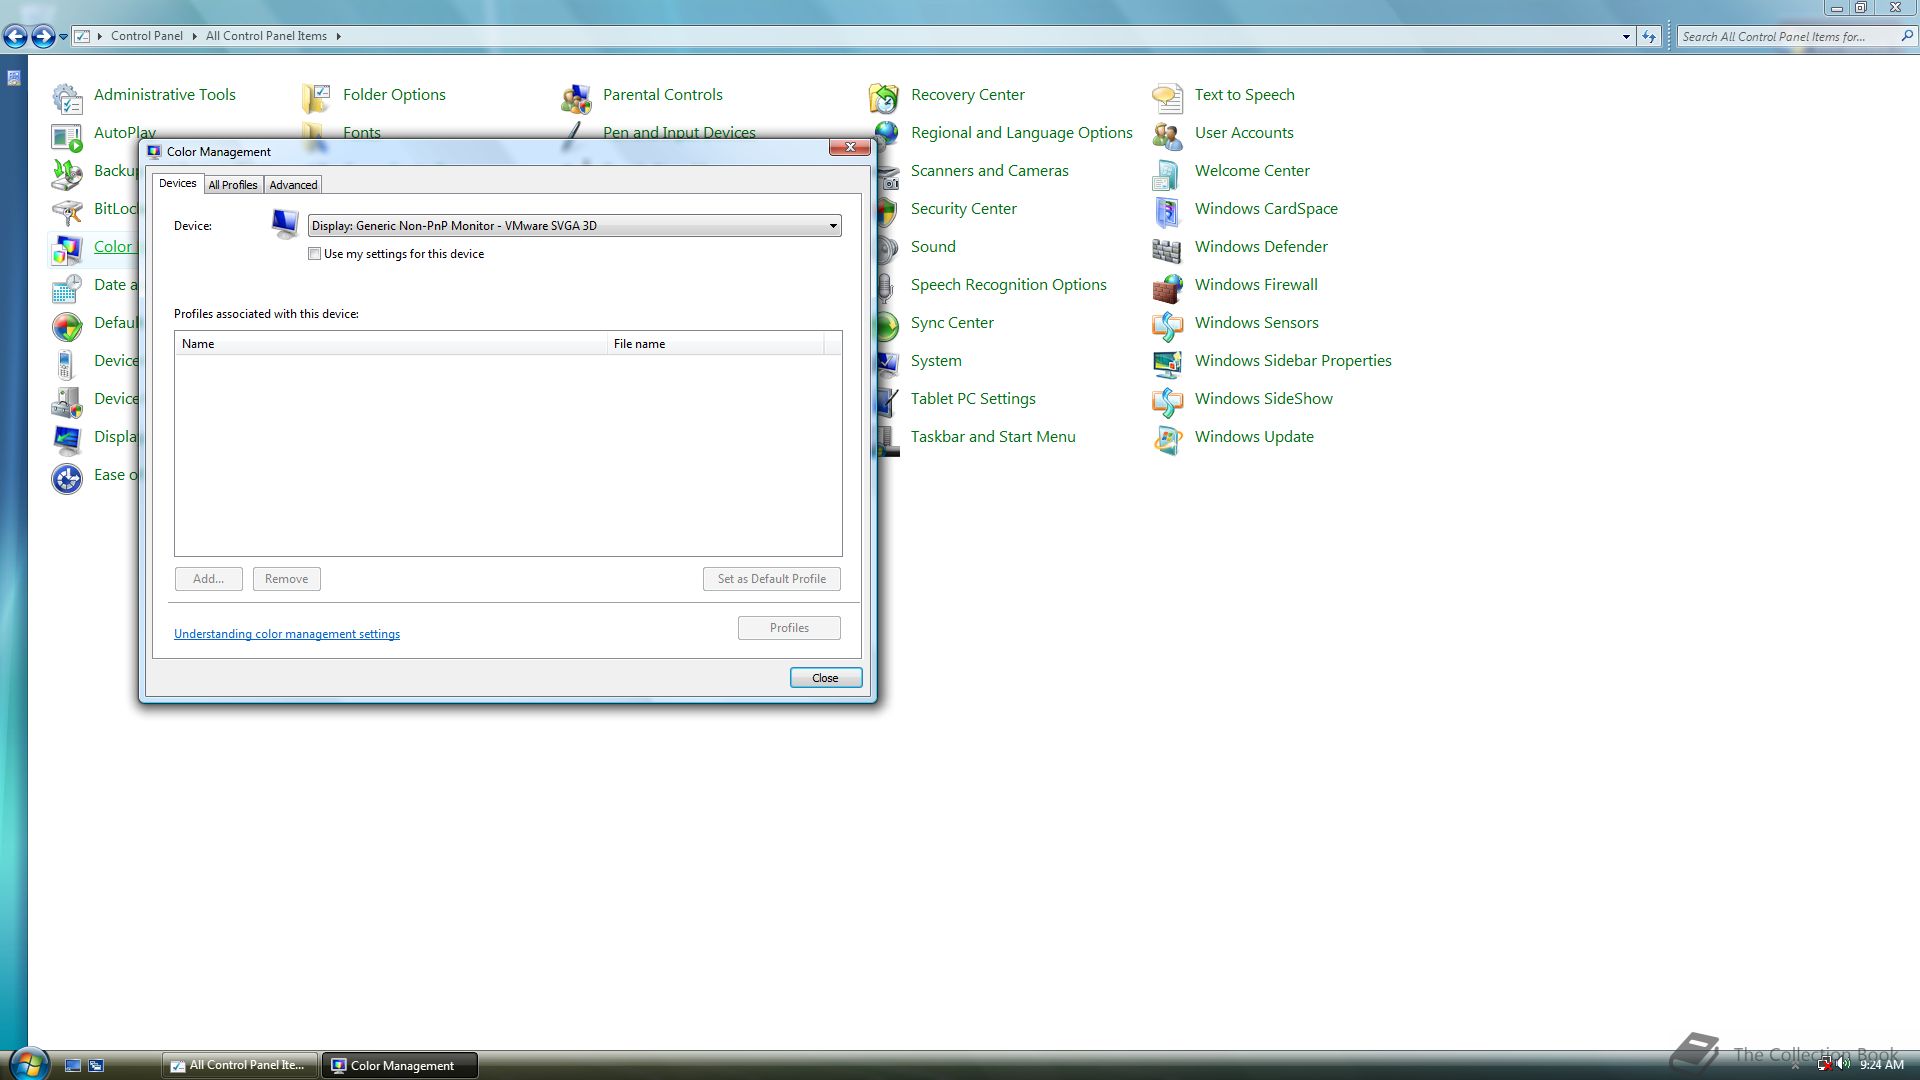Open the Device selection dropdown
Screen dimensions: 1920x1080
click(x=574, y=226)
